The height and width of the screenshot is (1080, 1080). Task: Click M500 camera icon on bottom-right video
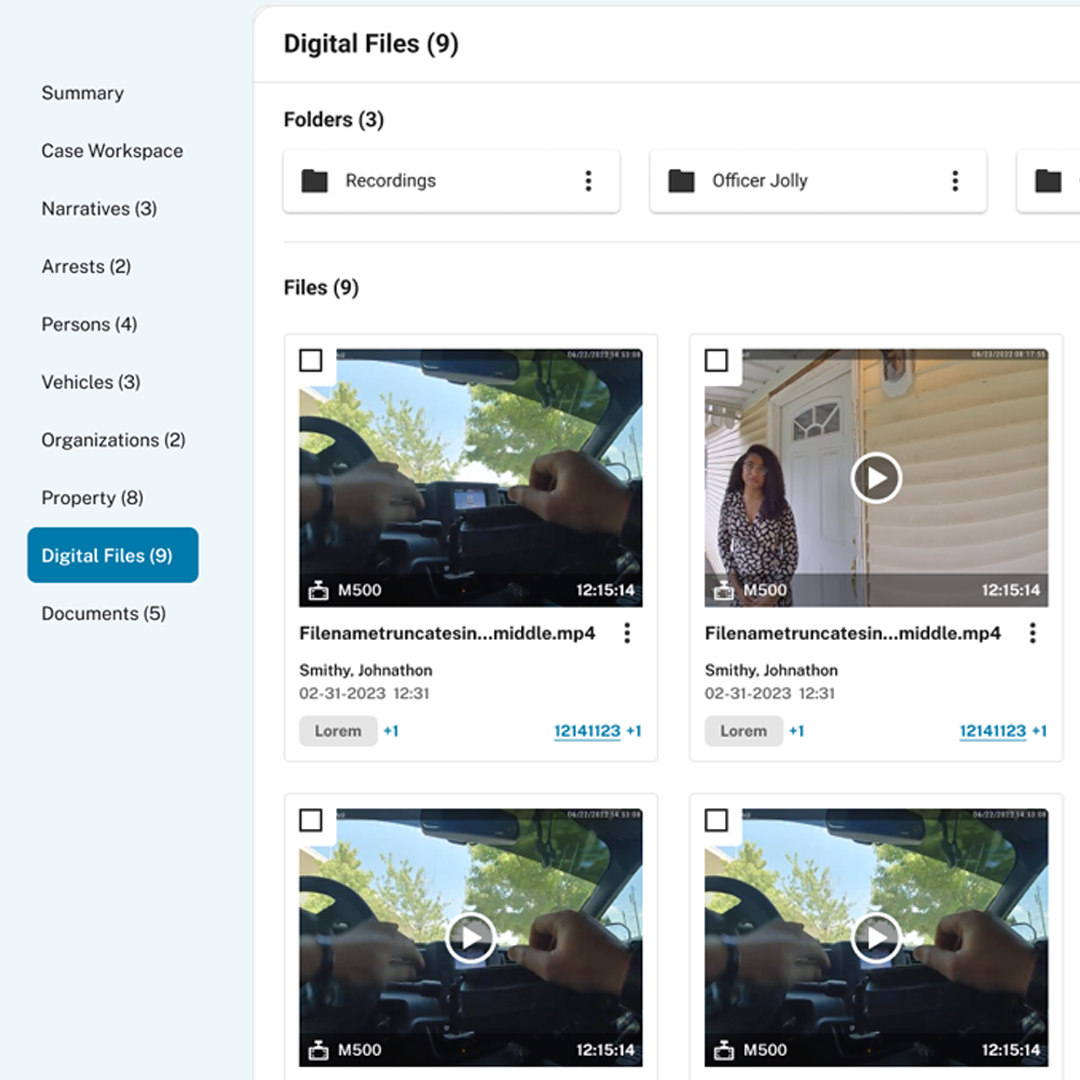point(724,1050)
